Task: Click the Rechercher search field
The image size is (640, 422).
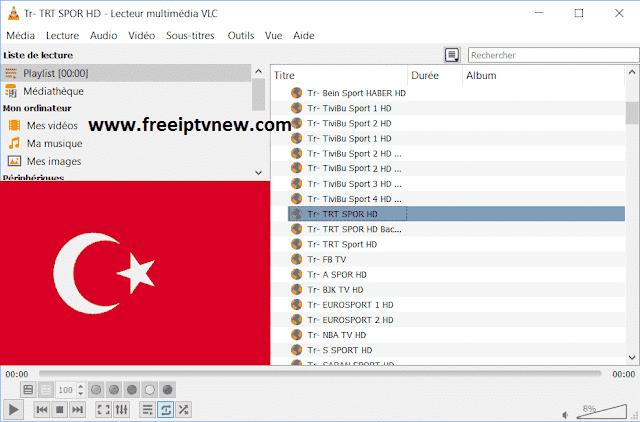Action: (553, 55)
